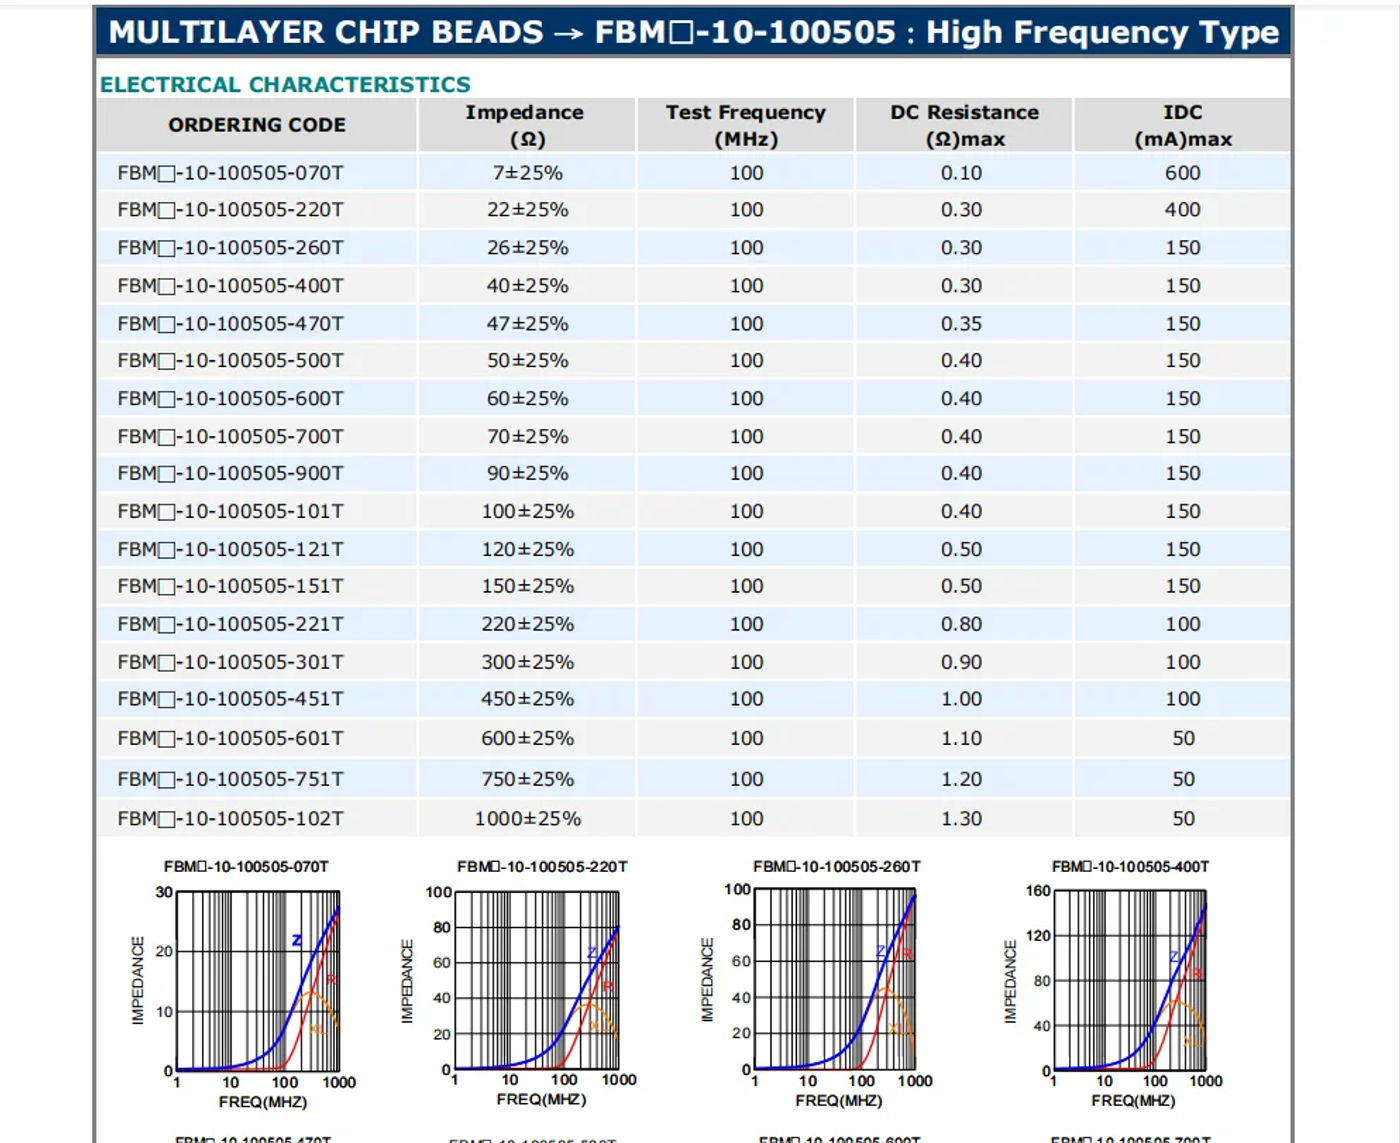Select ordering code FBM-10-100505-451T in table
The image size is (1400, 1143).
click(231, 700)
